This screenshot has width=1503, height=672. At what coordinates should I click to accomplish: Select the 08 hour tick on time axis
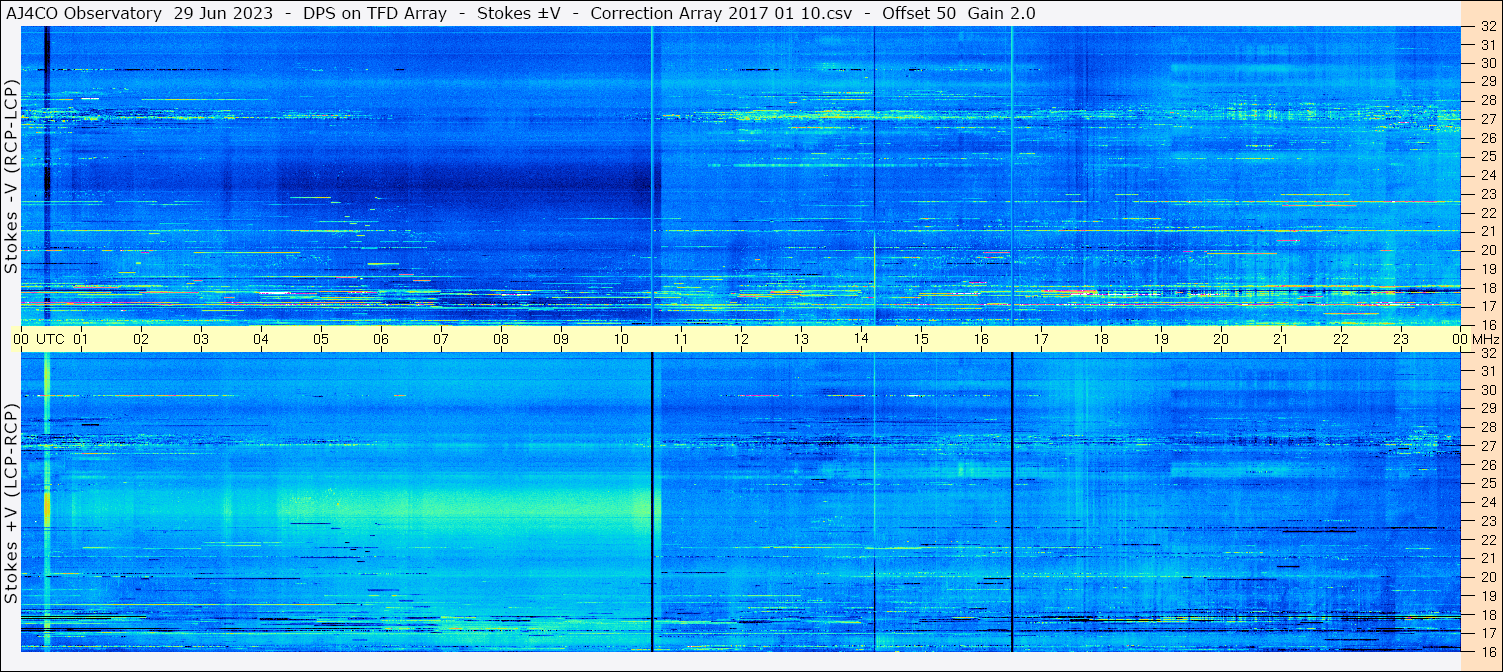coord(501,339)
